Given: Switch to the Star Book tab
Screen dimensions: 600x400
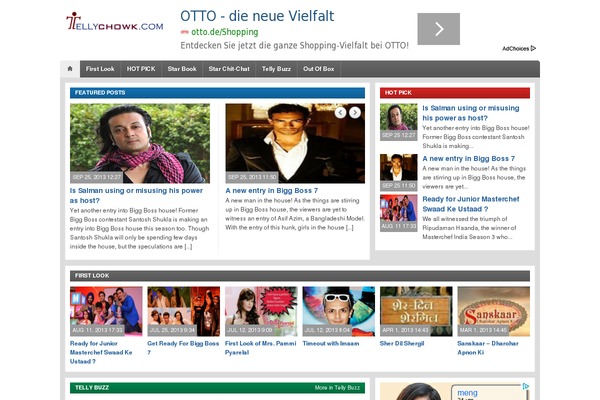Looking at the screenshot, I should pyautogui.click(x=182, y=69).
